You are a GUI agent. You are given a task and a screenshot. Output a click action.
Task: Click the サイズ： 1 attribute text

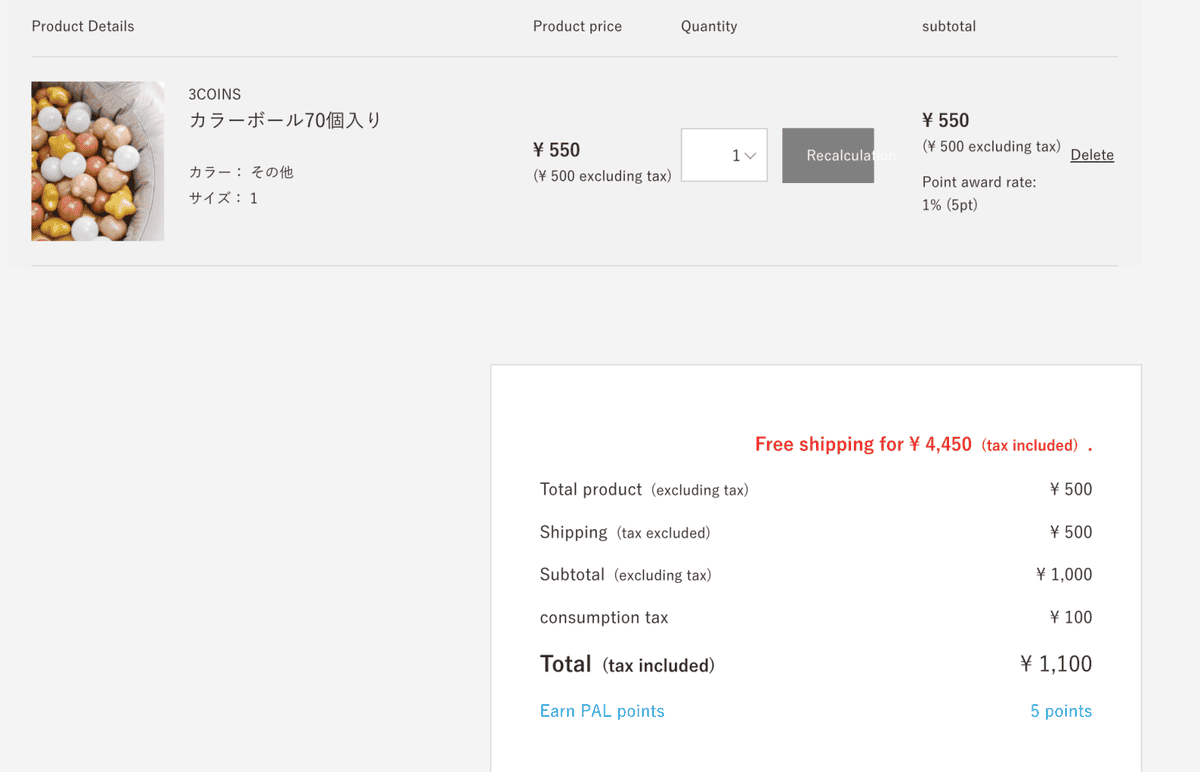[223, 198]
